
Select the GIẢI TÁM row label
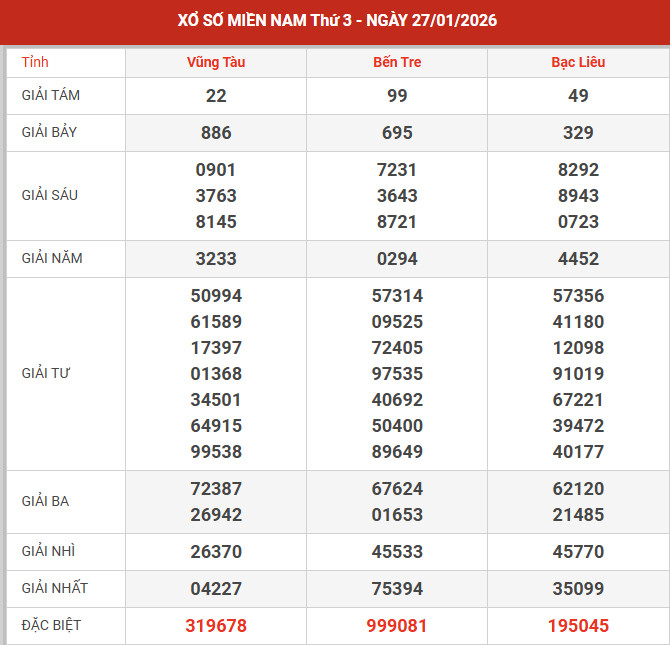[51, 96]
